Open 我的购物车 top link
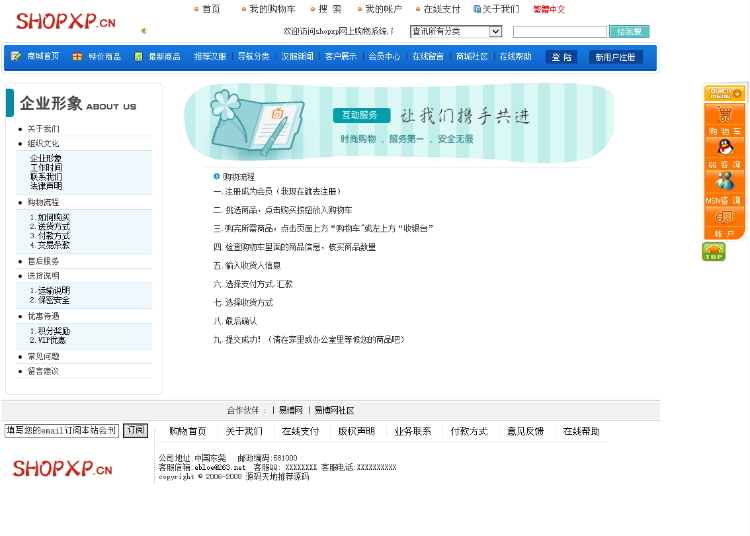This screenshot has height=536, width=750. (272, 9)
